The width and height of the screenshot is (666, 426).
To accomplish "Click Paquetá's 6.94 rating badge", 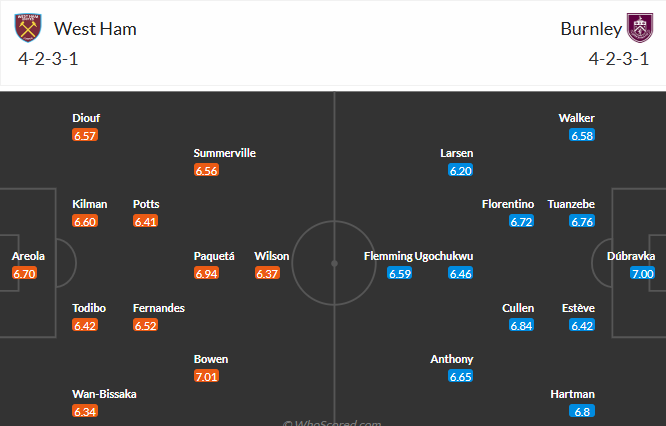I will click(x=207, y=273).
